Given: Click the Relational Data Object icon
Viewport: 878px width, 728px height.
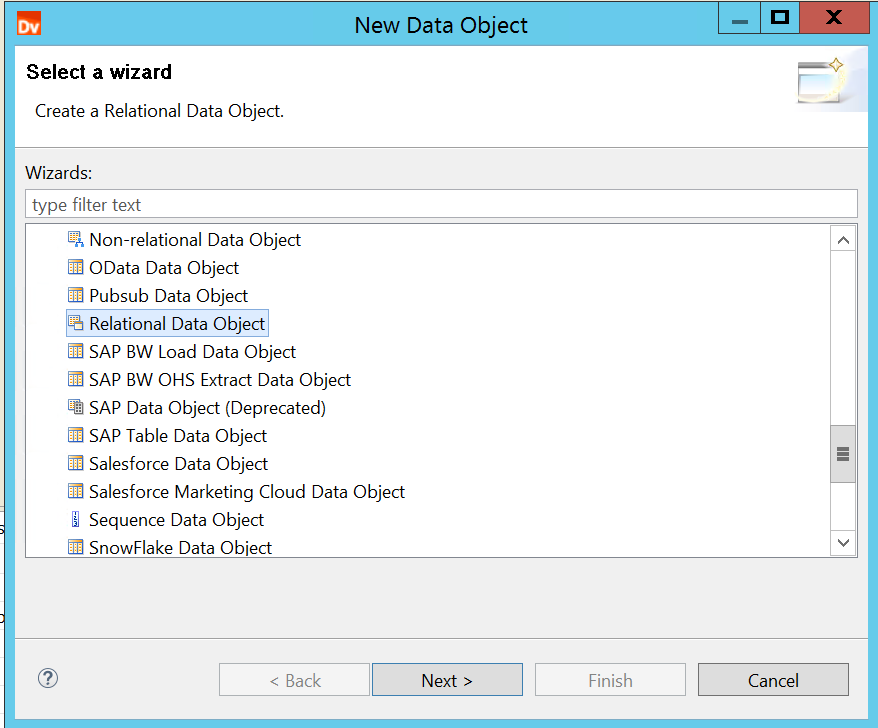Looking at the screenshot, I should coord(75,324).
